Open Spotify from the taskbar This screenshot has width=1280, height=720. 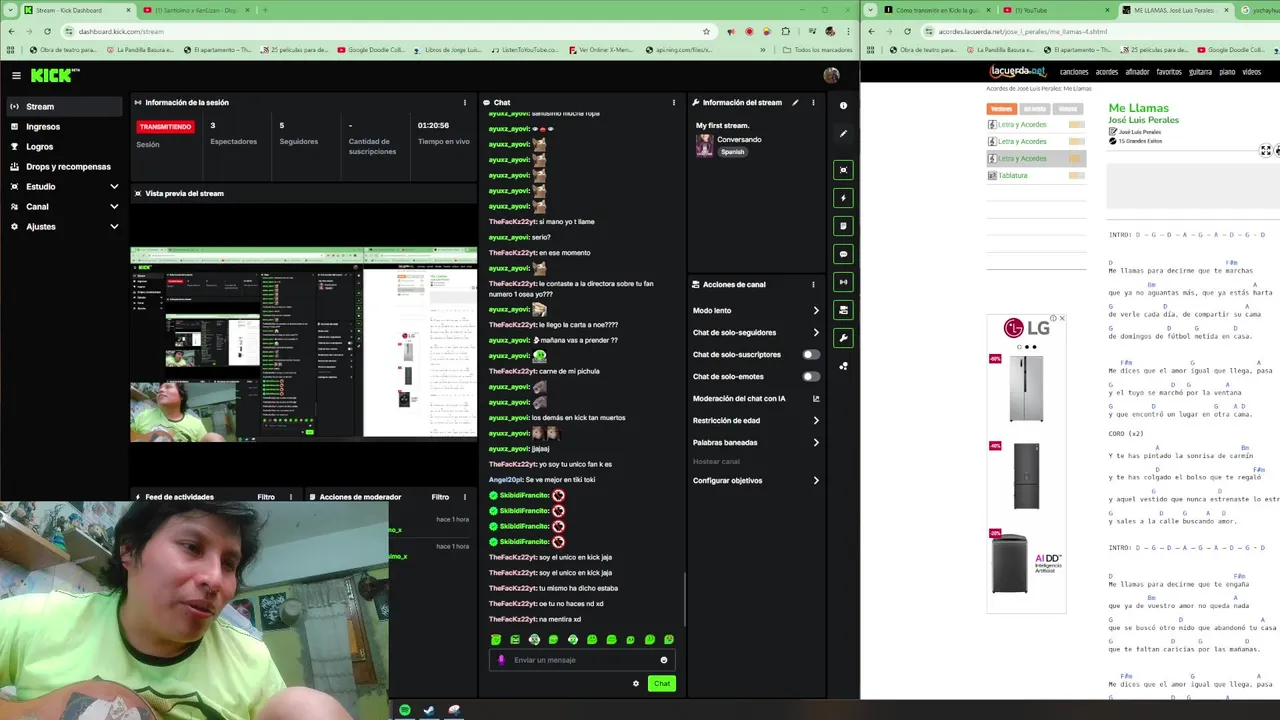404,710
